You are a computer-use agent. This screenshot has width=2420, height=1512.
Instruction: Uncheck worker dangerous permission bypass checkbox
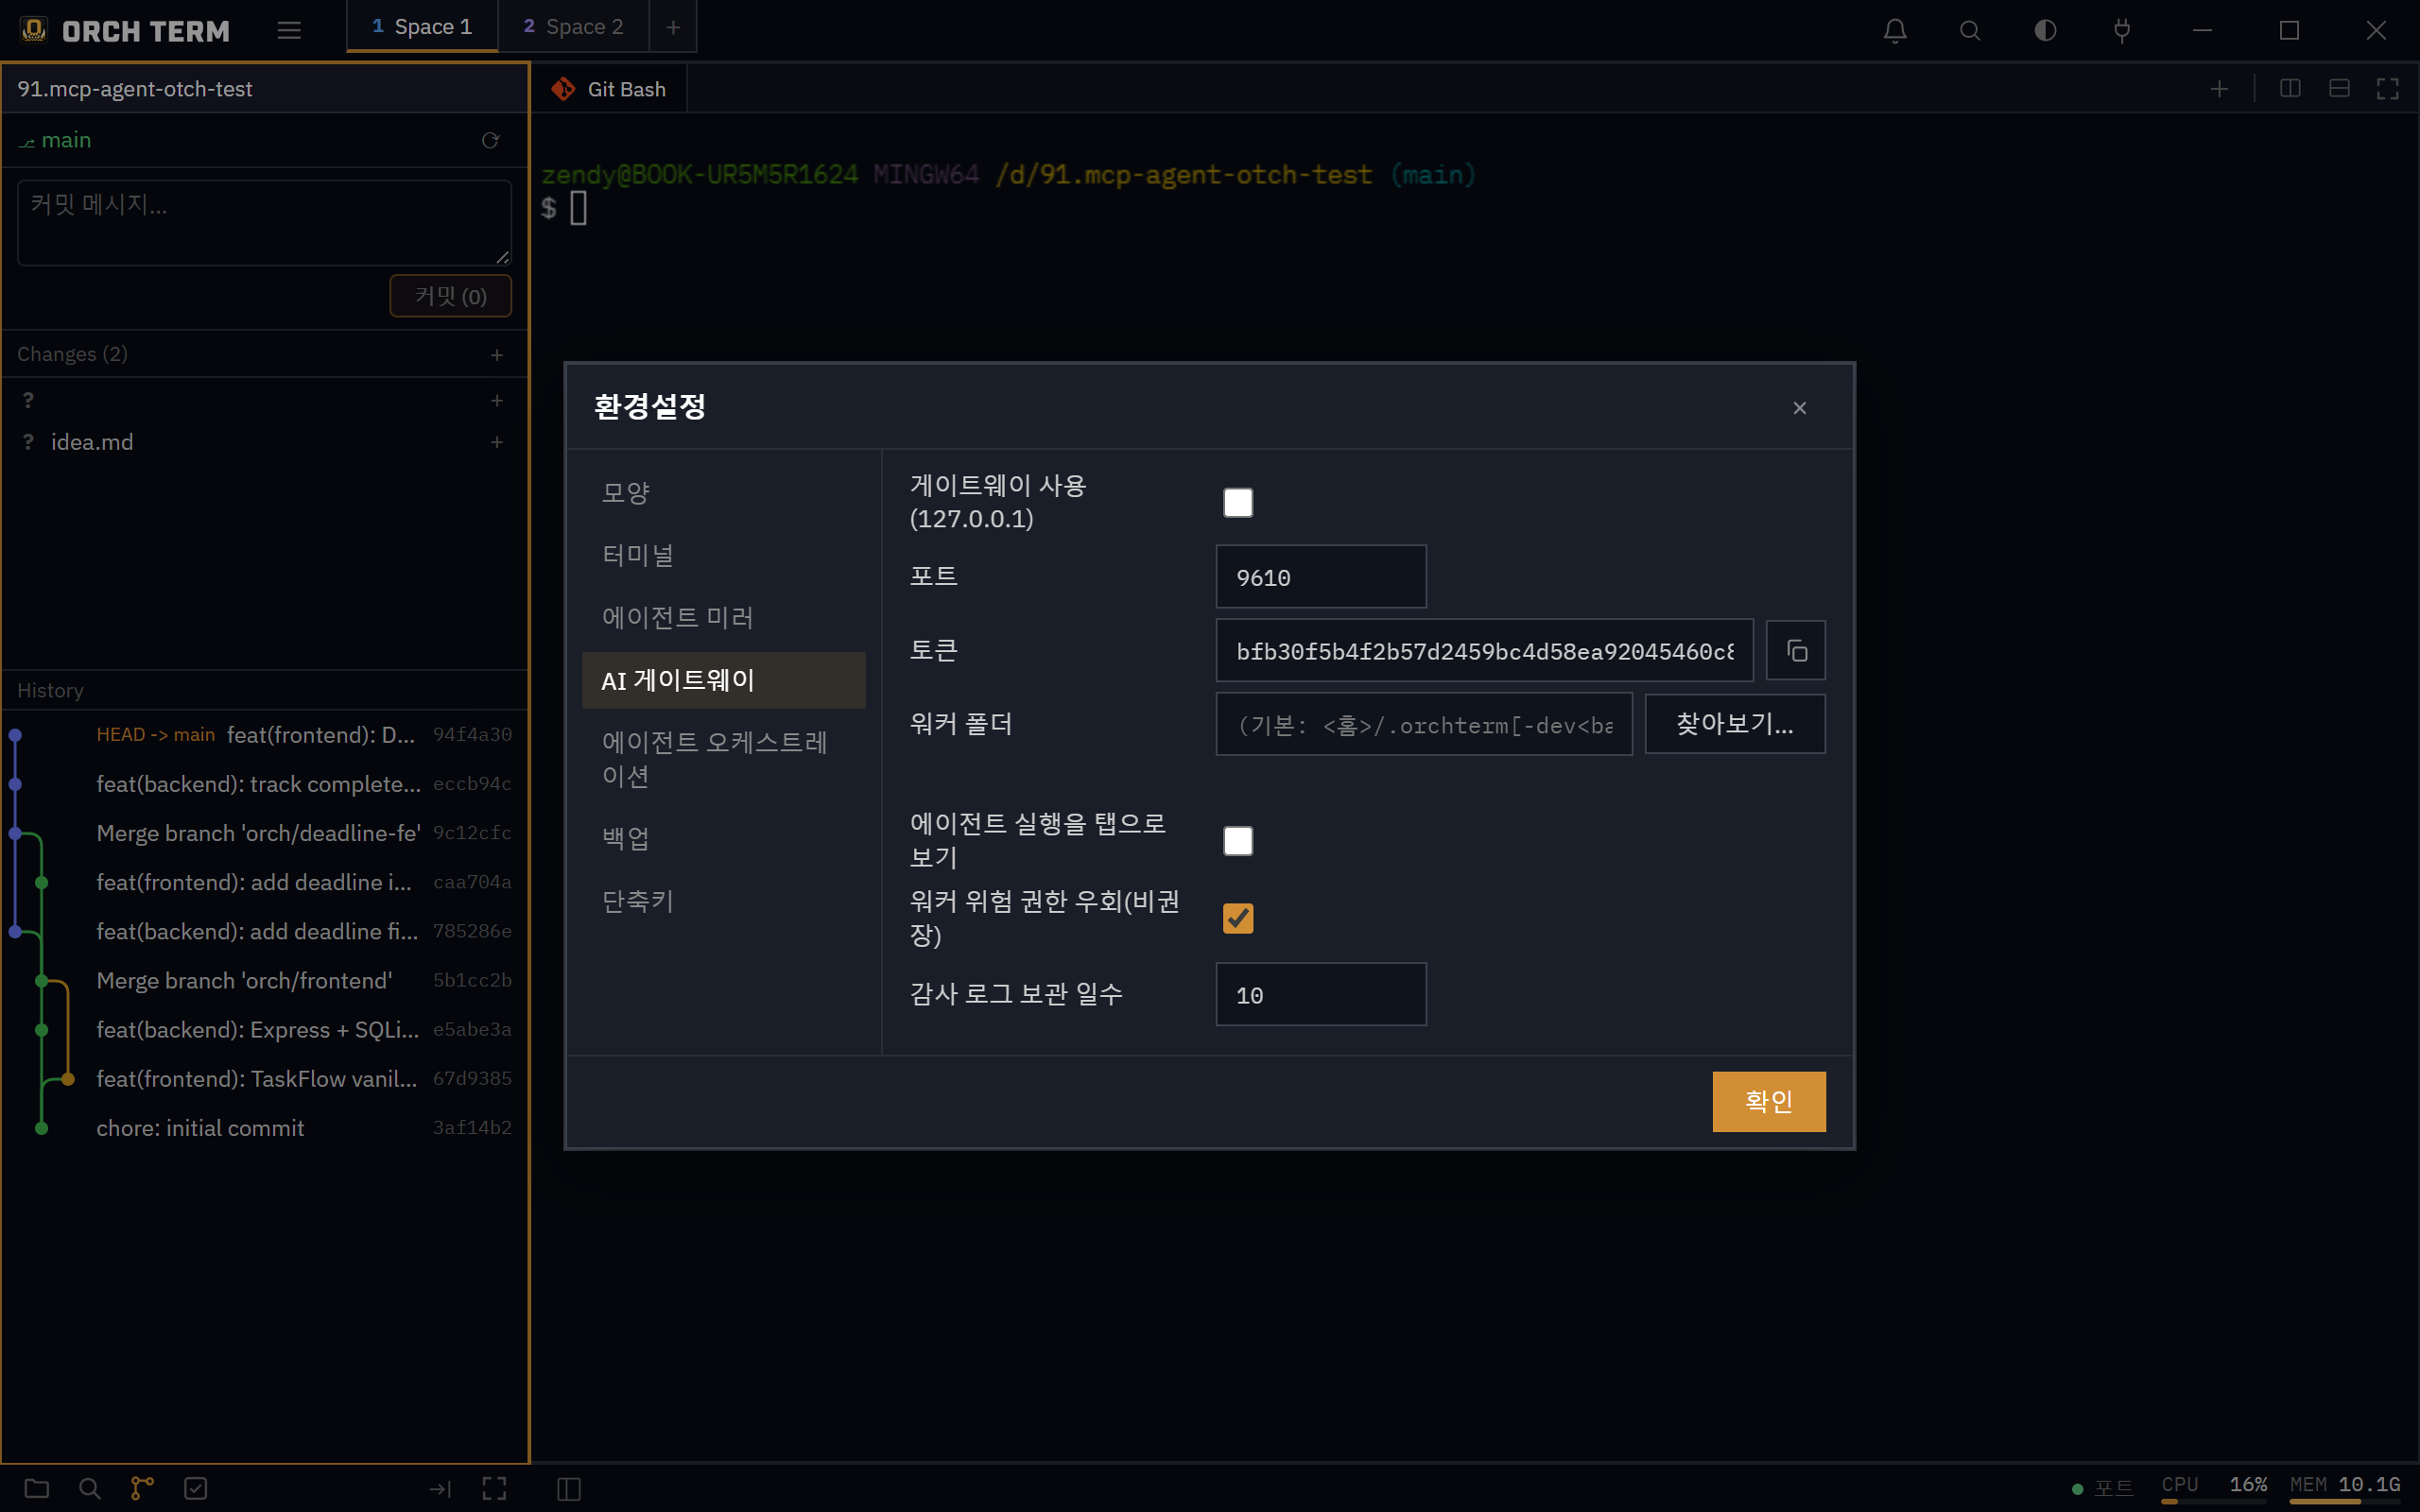tap(1238, 918)
